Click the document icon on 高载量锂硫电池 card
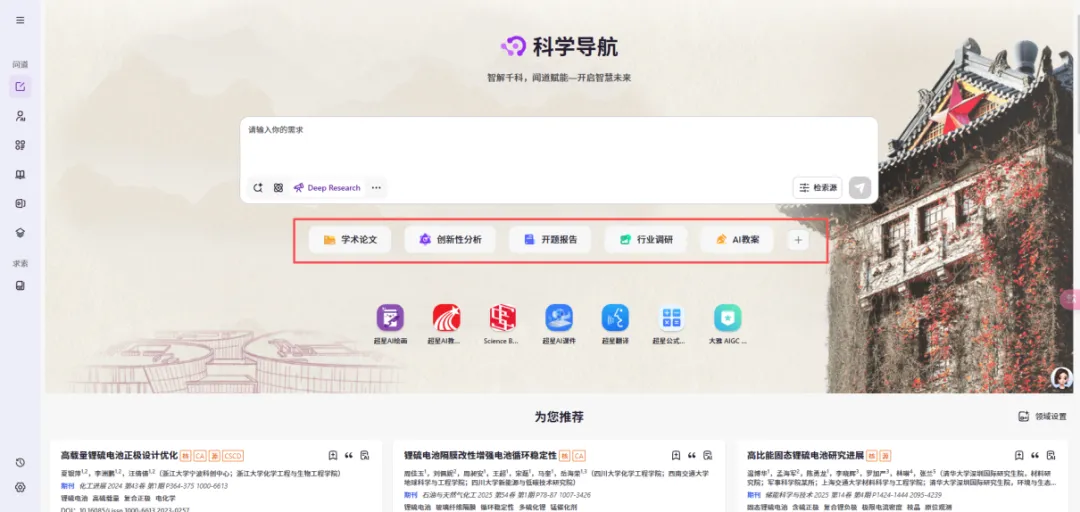Image resolution: width=1080 pixels, height=512 pixels. click(x=365, y=455)
